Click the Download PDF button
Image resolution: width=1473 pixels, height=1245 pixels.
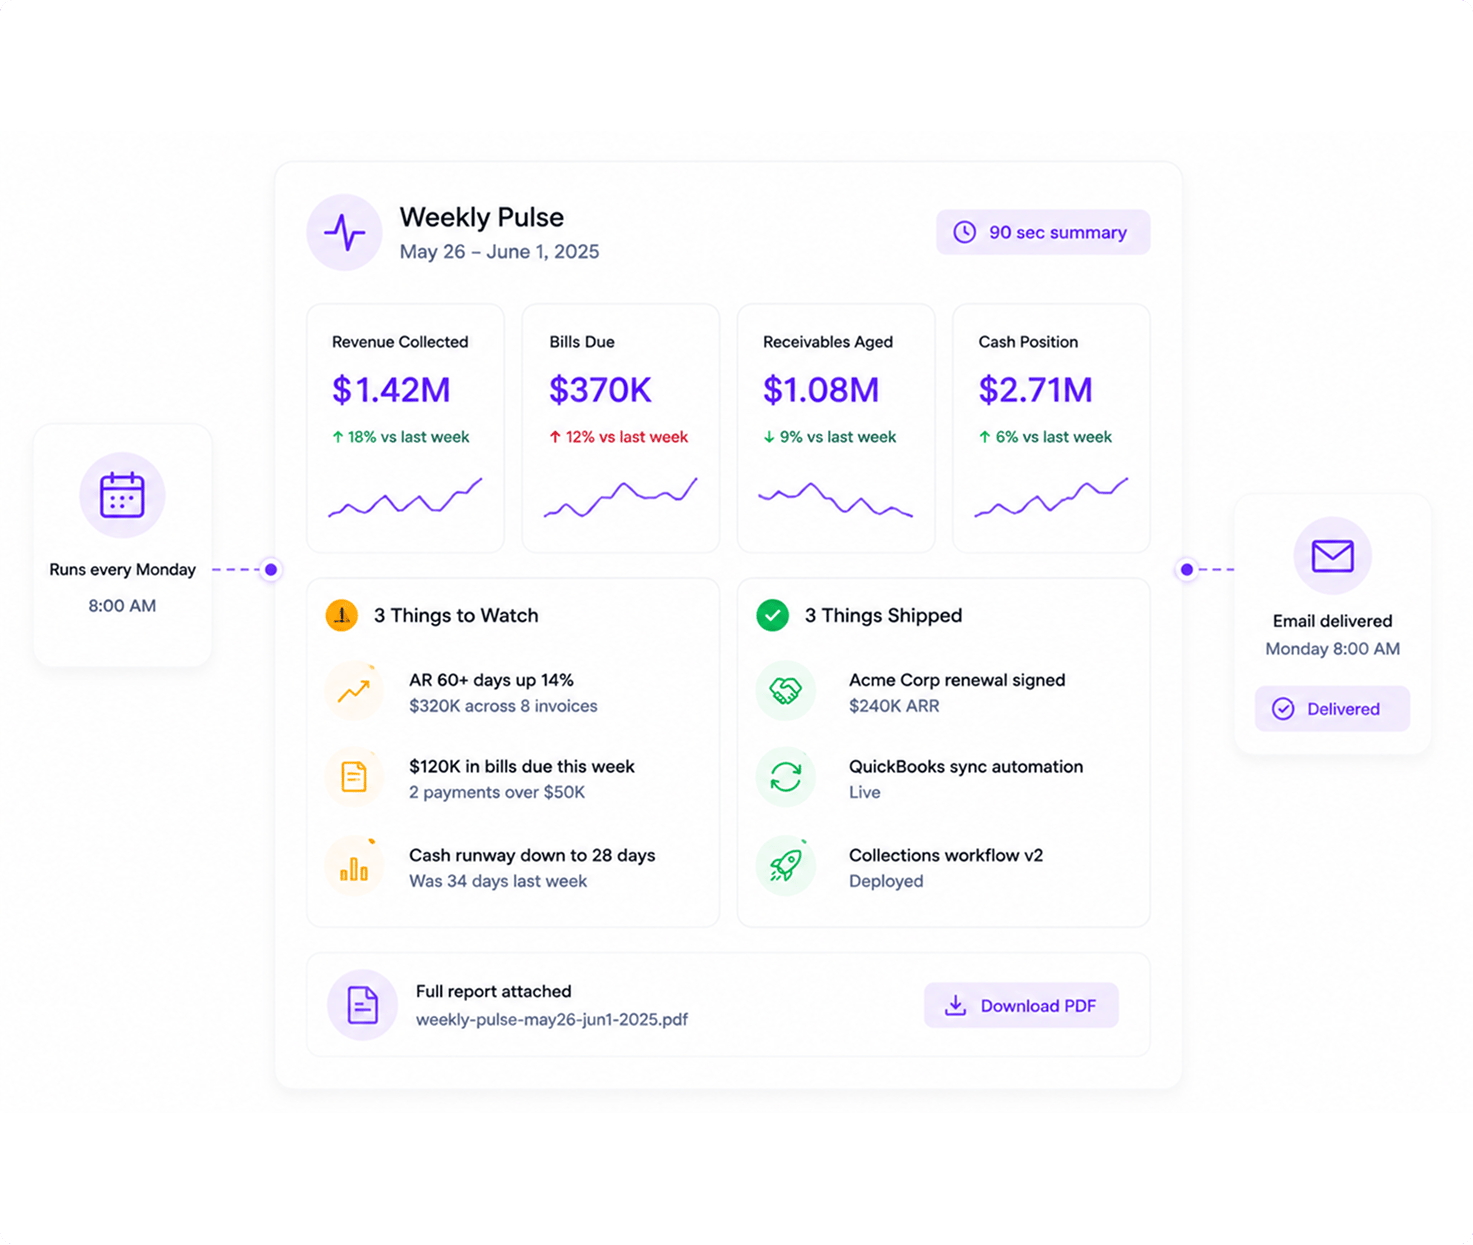coord(1021,1005)
